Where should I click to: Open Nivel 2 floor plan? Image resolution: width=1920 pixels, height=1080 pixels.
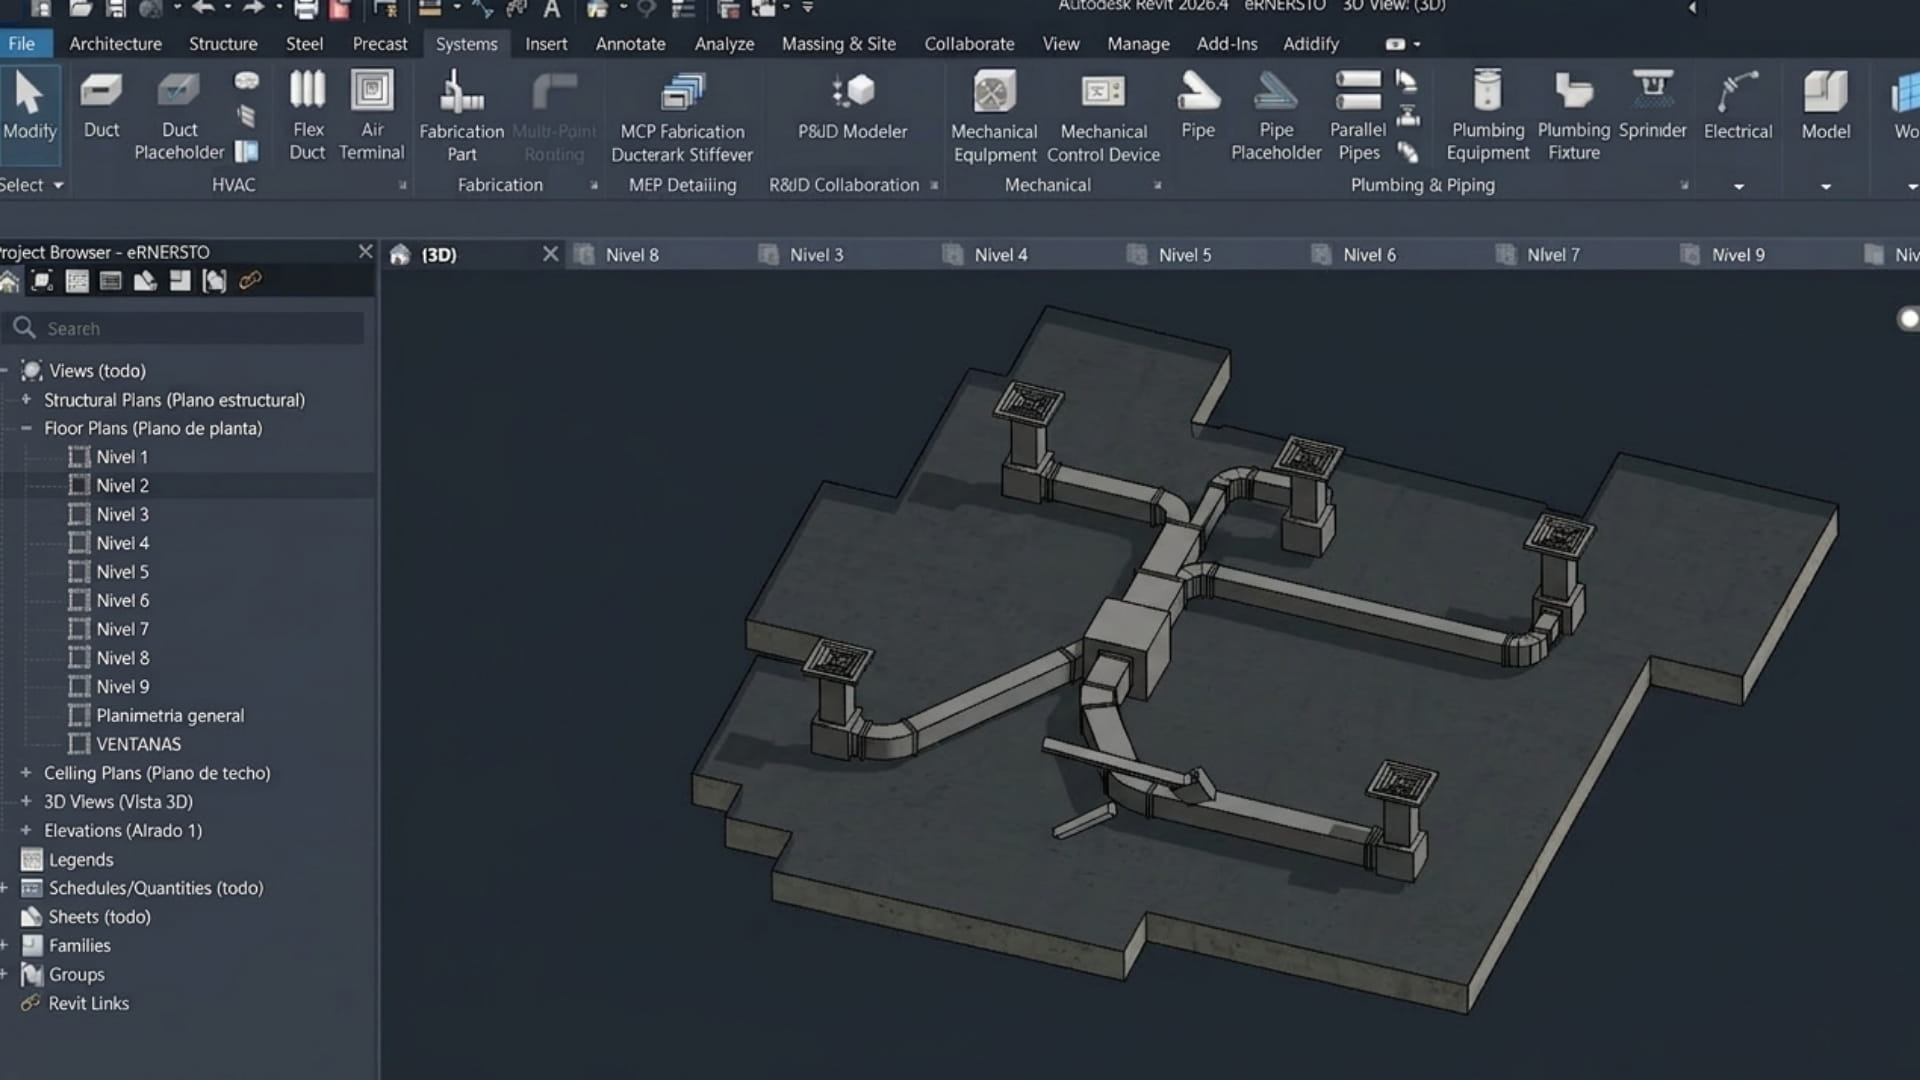coord(122,486)
